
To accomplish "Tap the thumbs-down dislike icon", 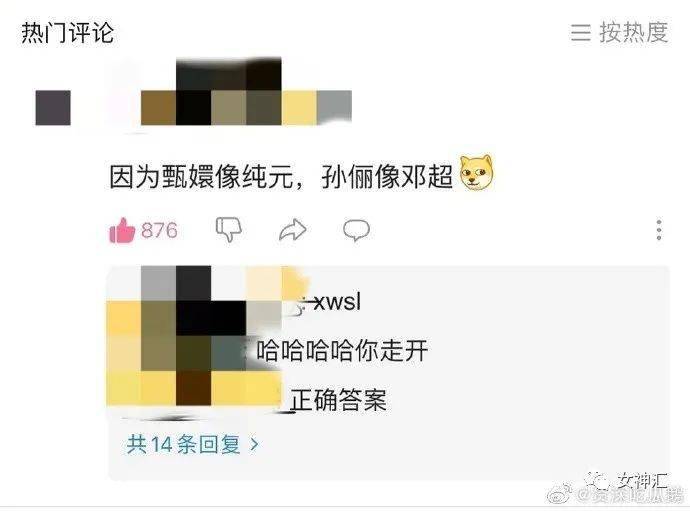I will (228, 229).
